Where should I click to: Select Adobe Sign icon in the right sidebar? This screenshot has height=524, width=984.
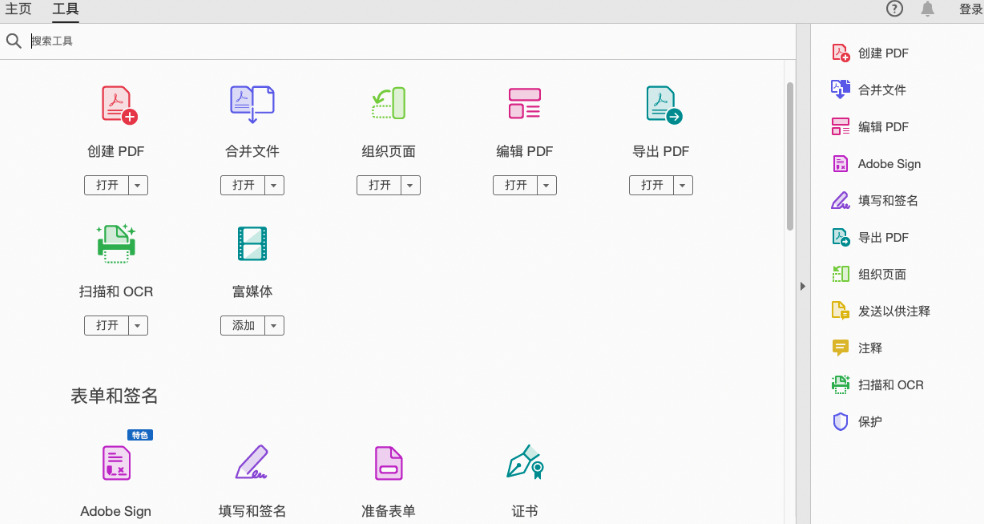(840, 164)
